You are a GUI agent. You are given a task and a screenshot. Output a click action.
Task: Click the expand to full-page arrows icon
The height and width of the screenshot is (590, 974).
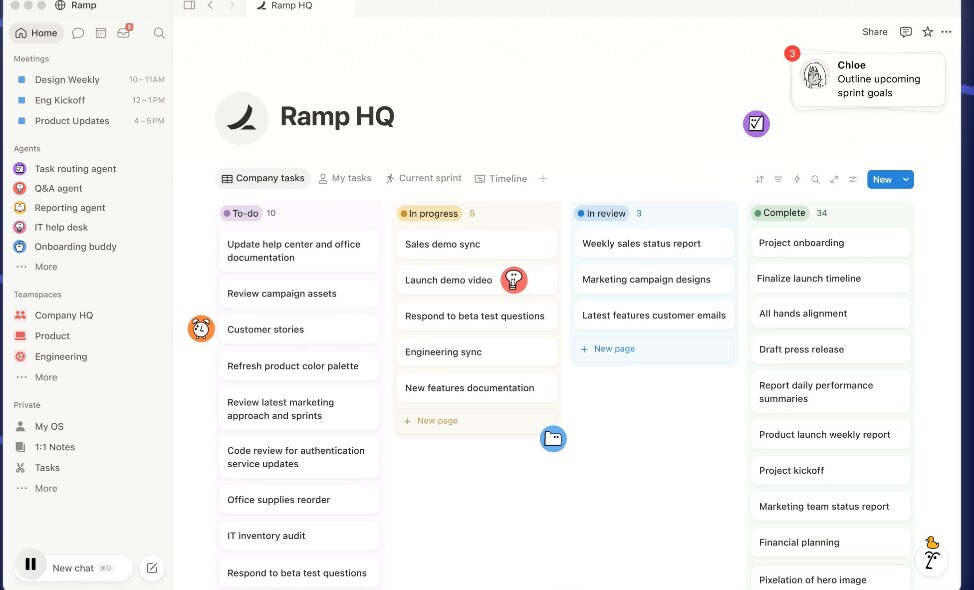(834, 179)
